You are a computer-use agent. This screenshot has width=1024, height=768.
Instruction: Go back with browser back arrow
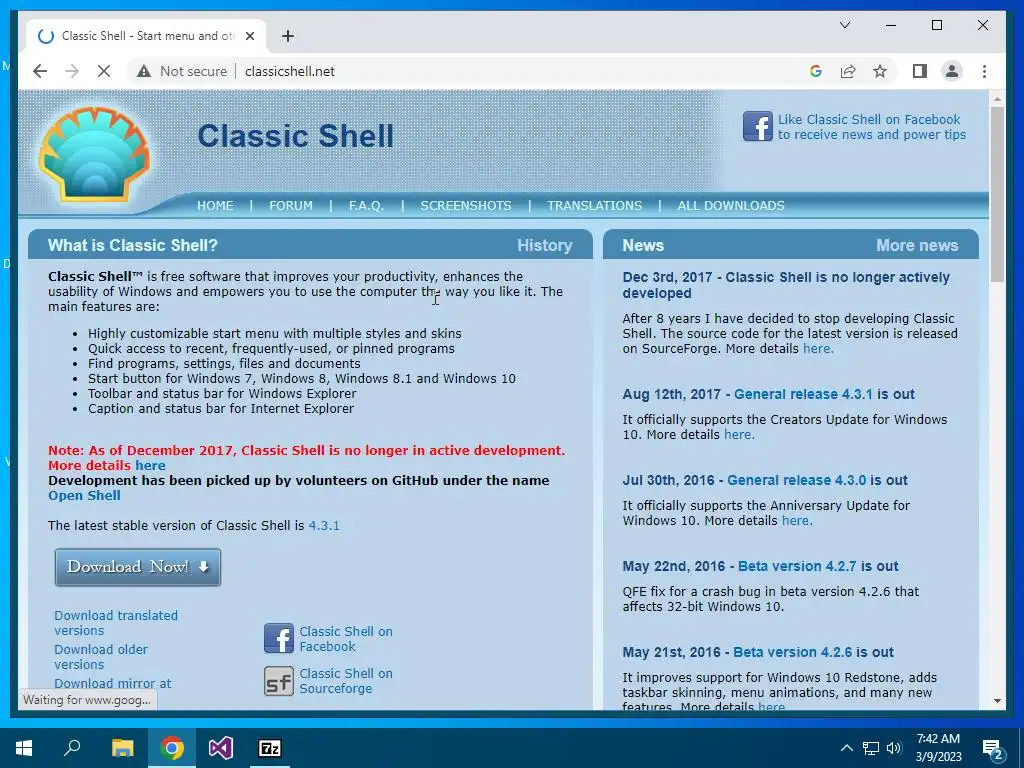40,71
